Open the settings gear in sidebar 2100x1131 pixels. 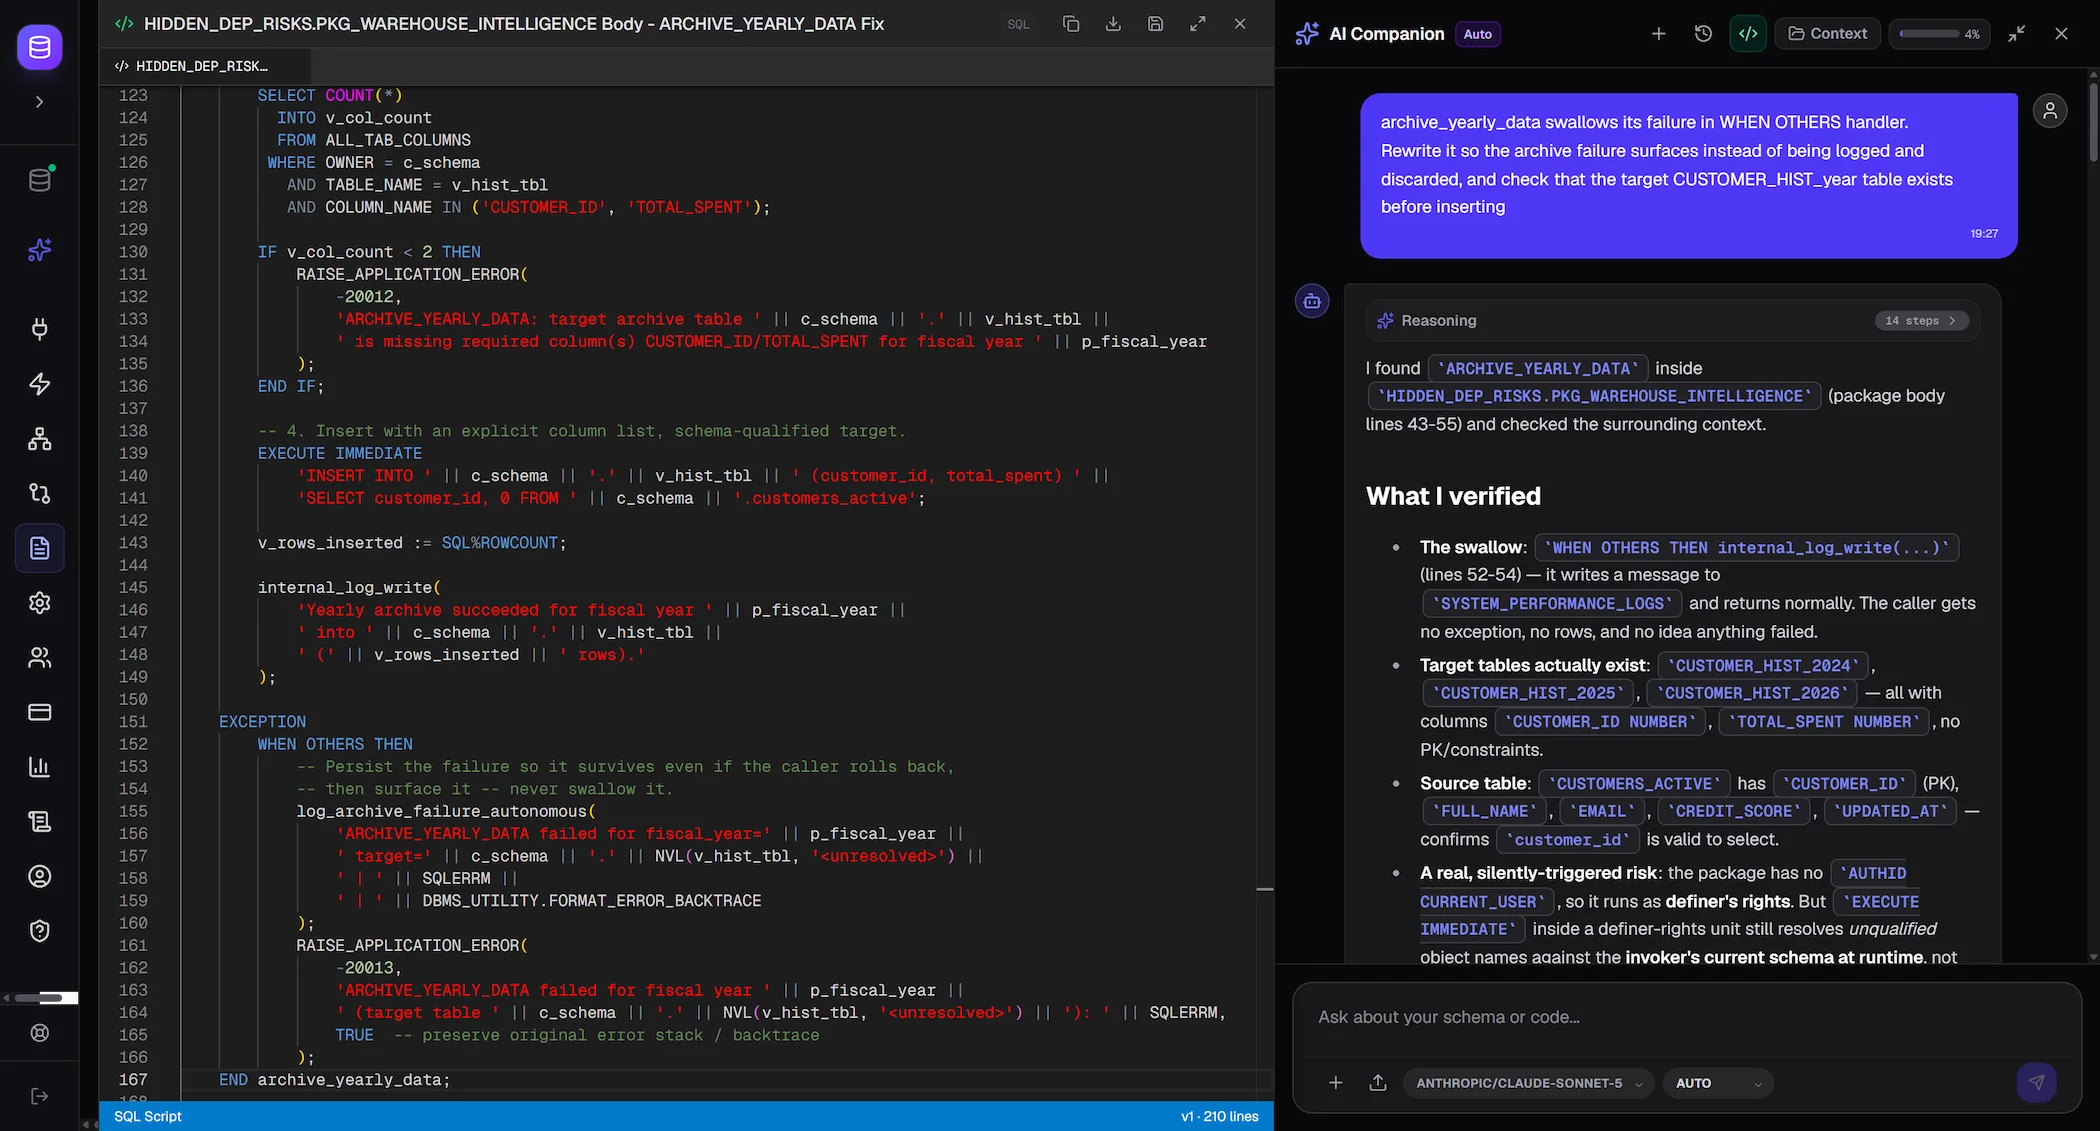click(40, 603)
